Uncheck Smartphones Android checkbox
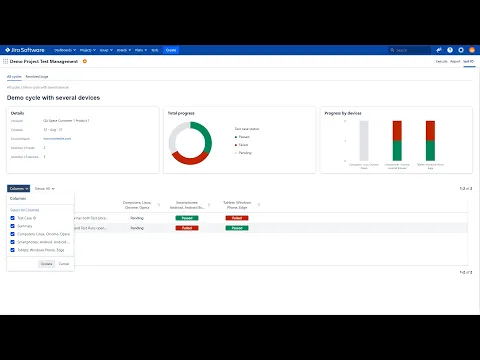The image size is (480, 360). click(12, 242)
